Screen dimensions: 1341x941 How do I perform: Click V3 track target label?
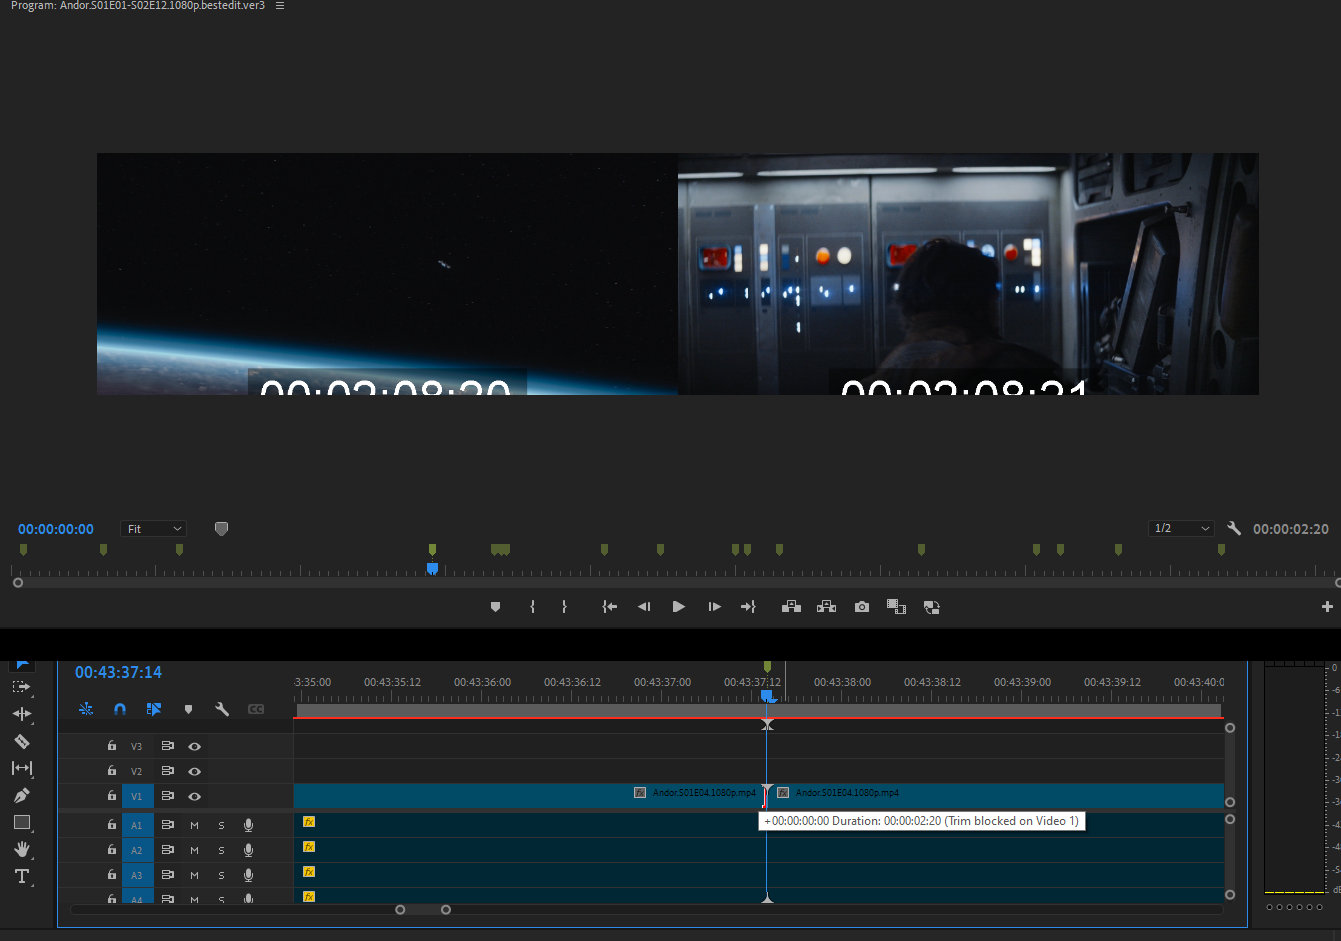137,746
